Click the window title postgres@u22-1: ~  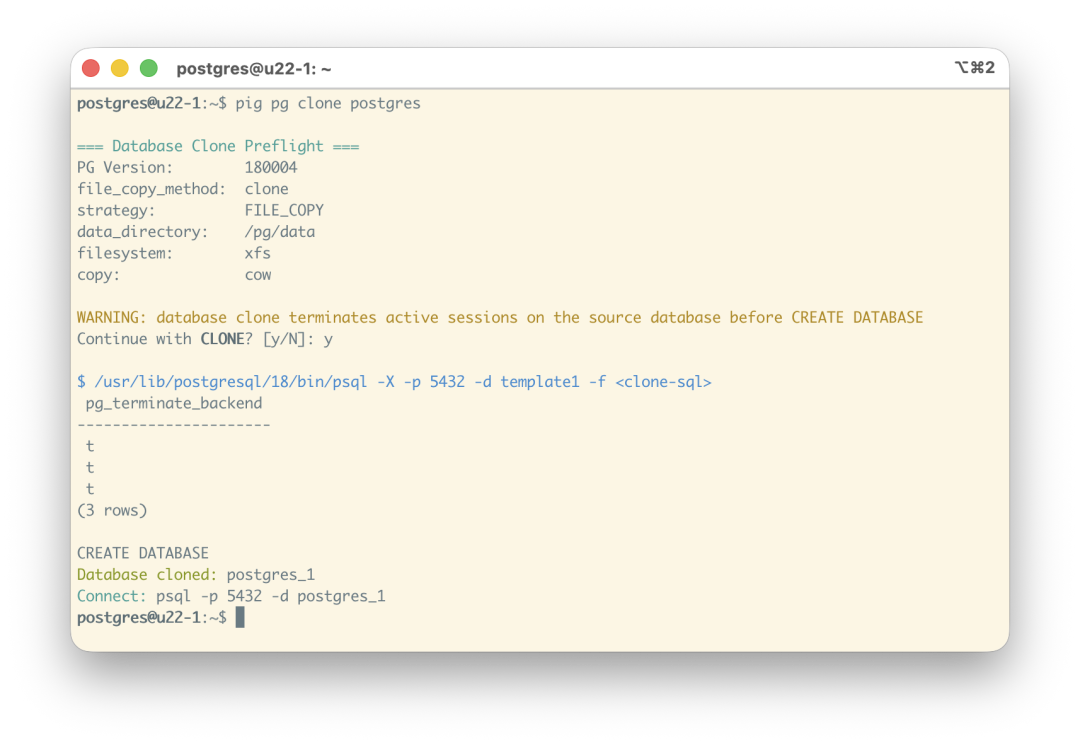(253, 69)
